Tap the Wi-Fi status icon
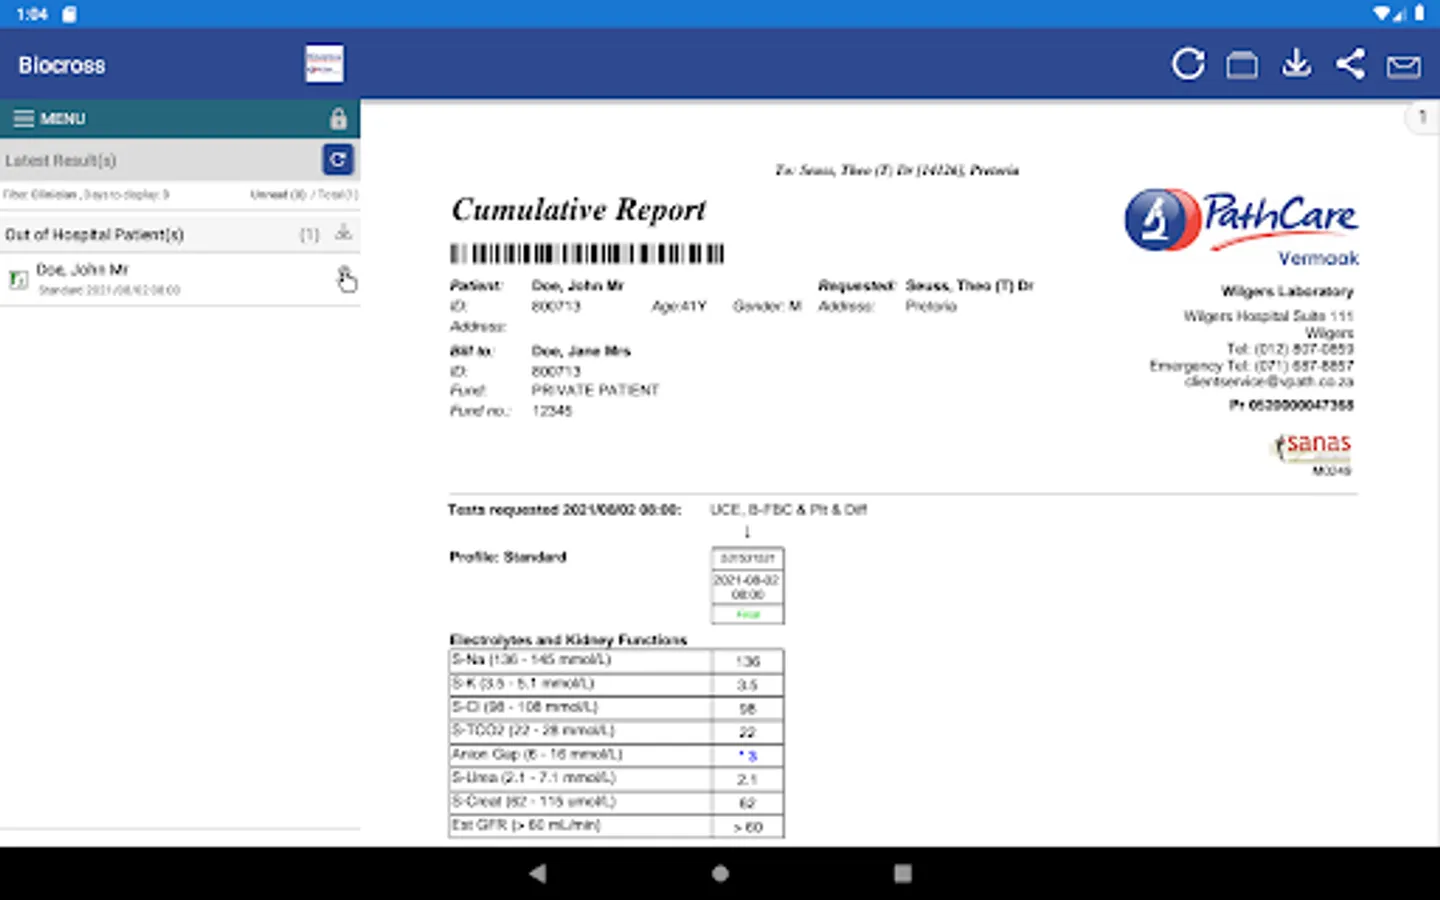The width and height of the screenshot is (1440, 900). (x=1382, y=14)
